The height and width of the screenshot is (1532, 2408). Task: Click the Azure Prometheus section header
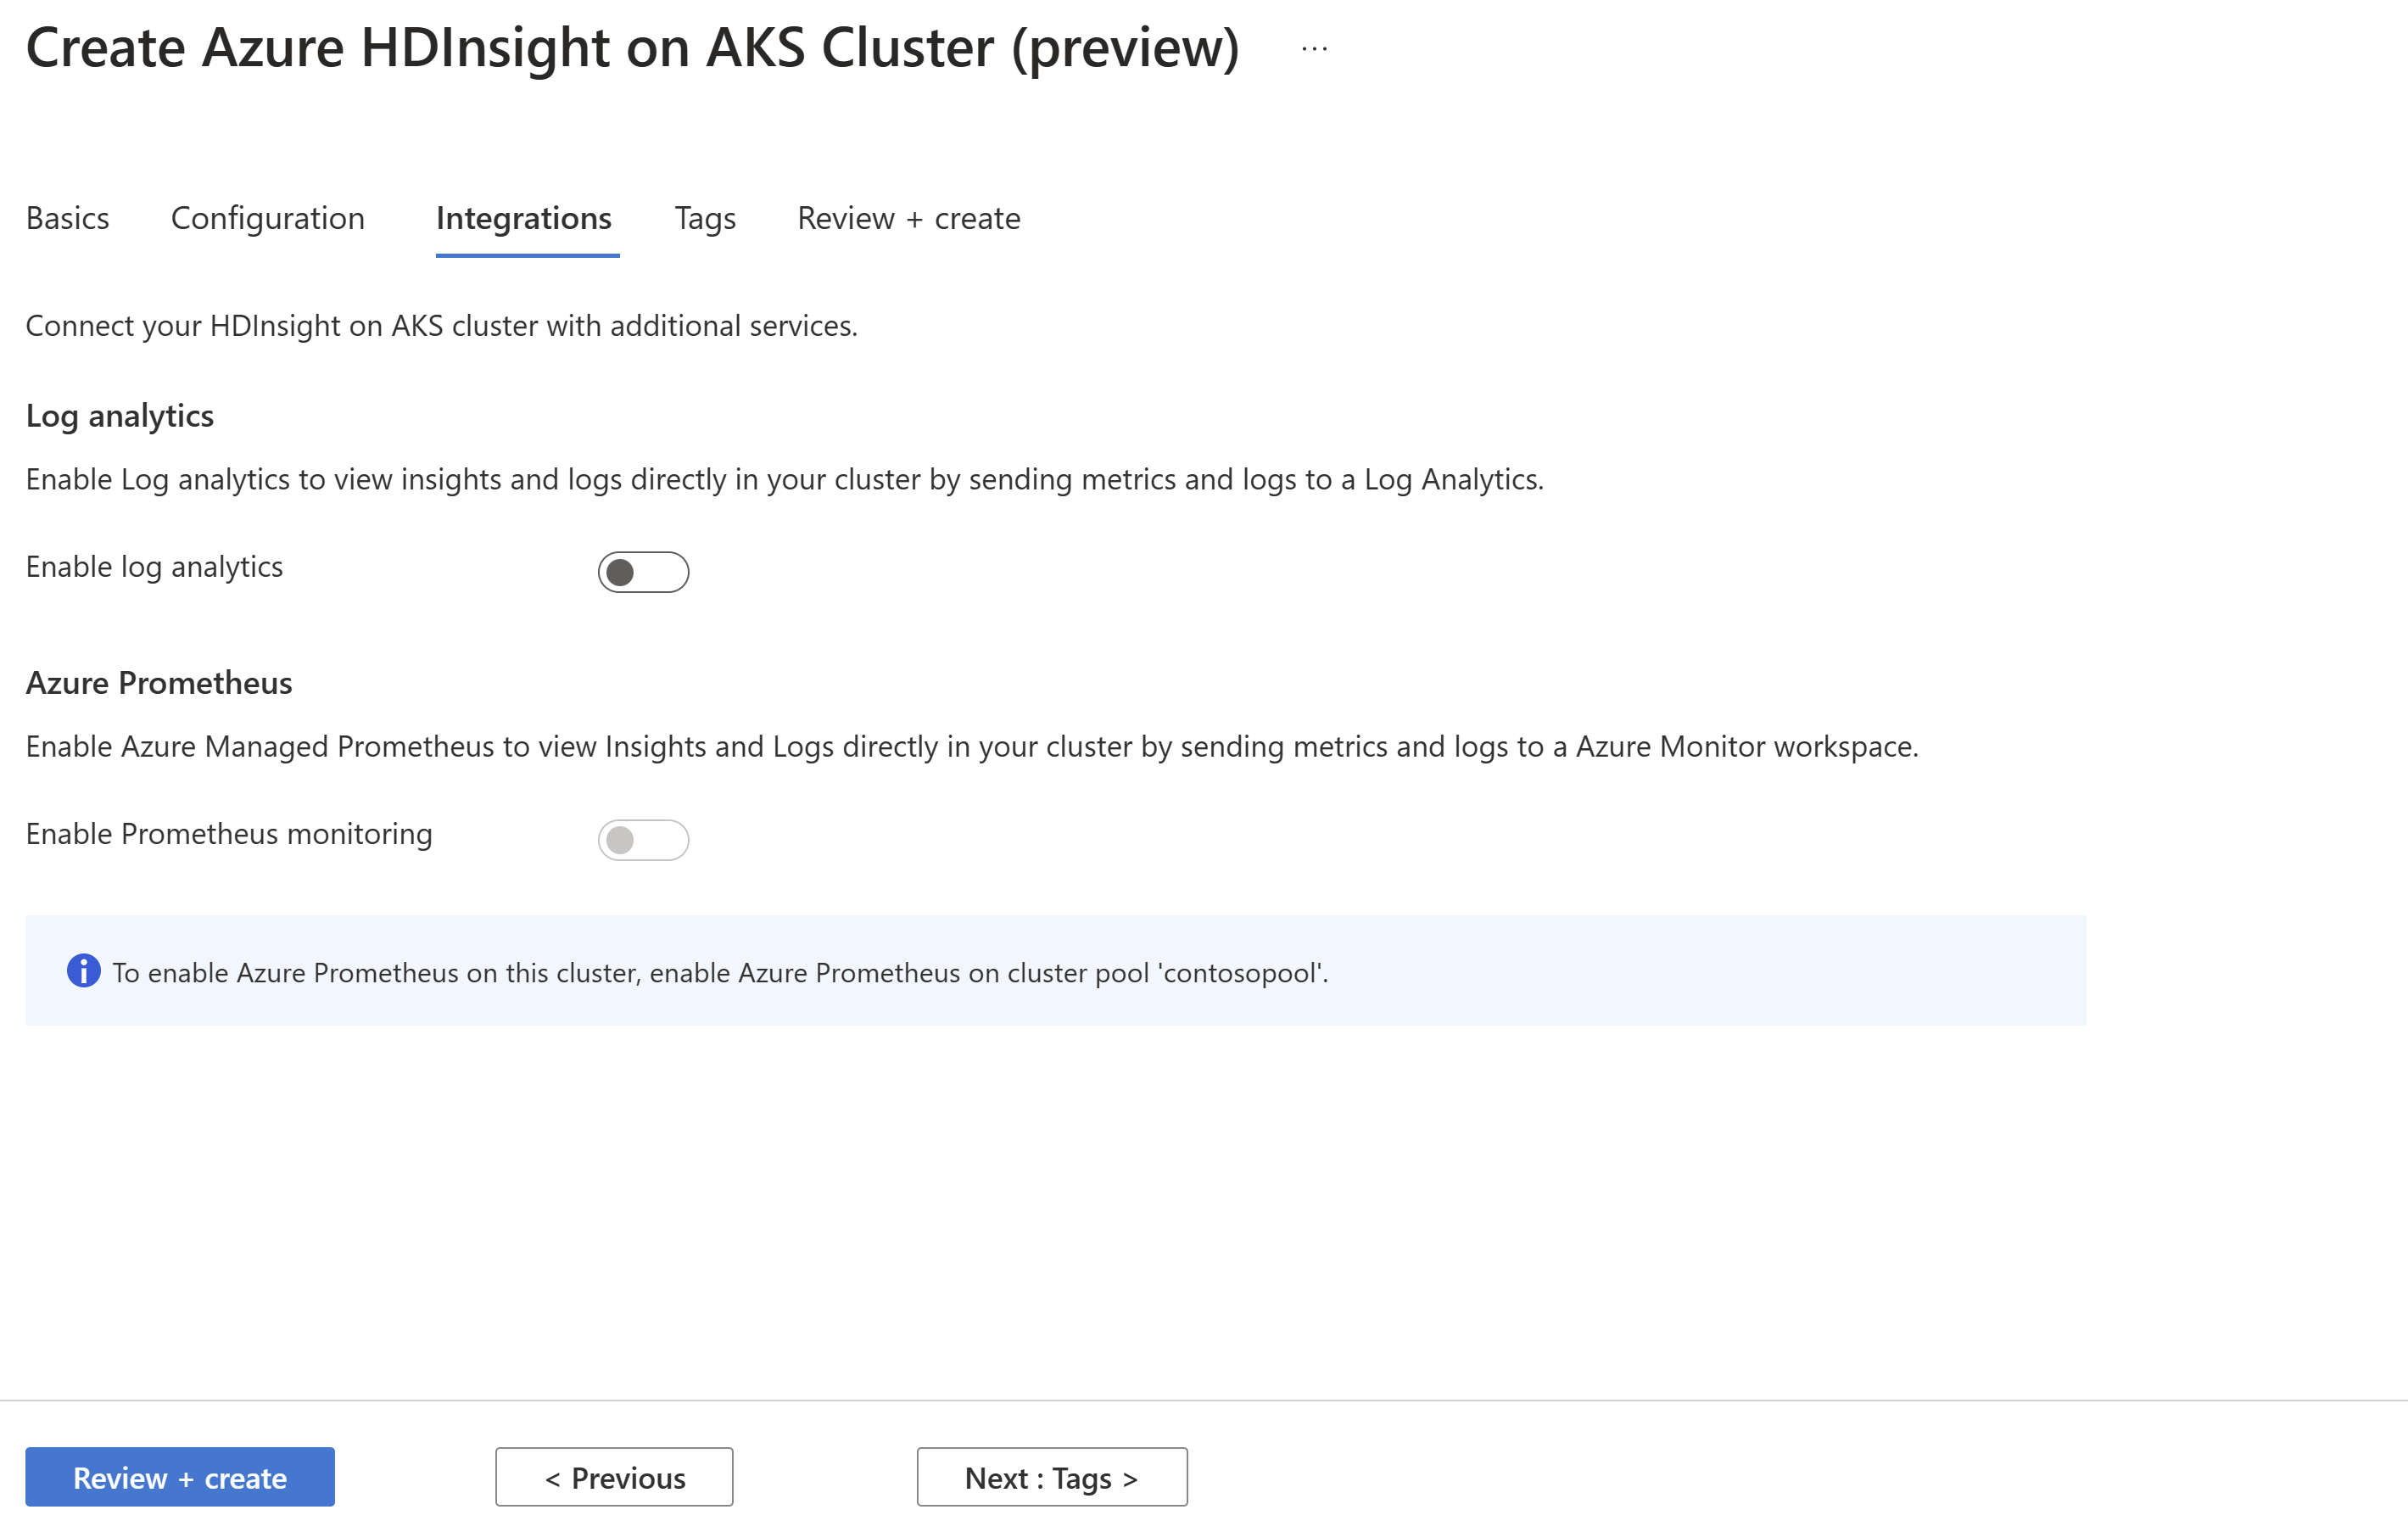click(x=159, y=681)
